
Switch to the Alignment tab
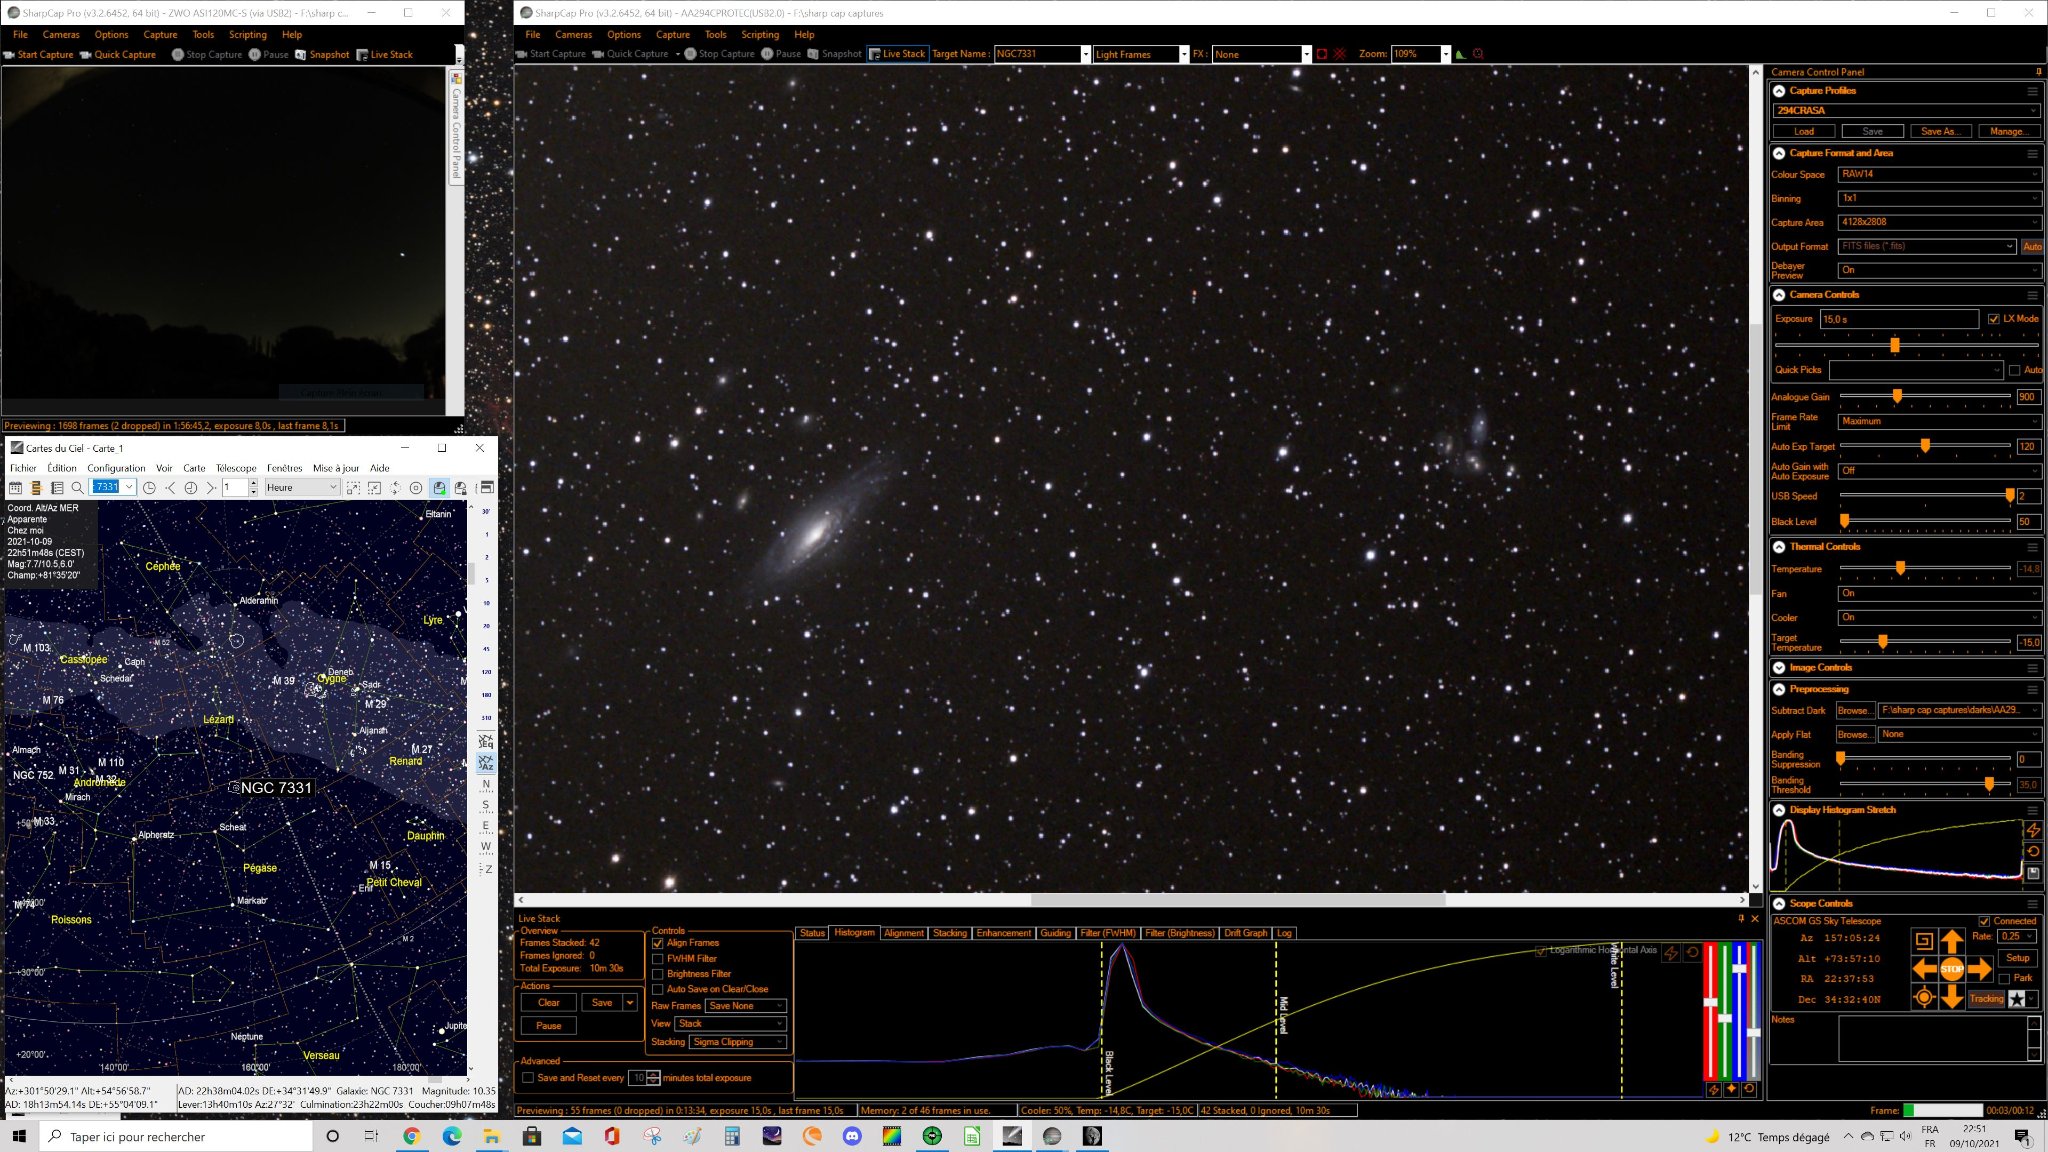[x=904, y=933]
